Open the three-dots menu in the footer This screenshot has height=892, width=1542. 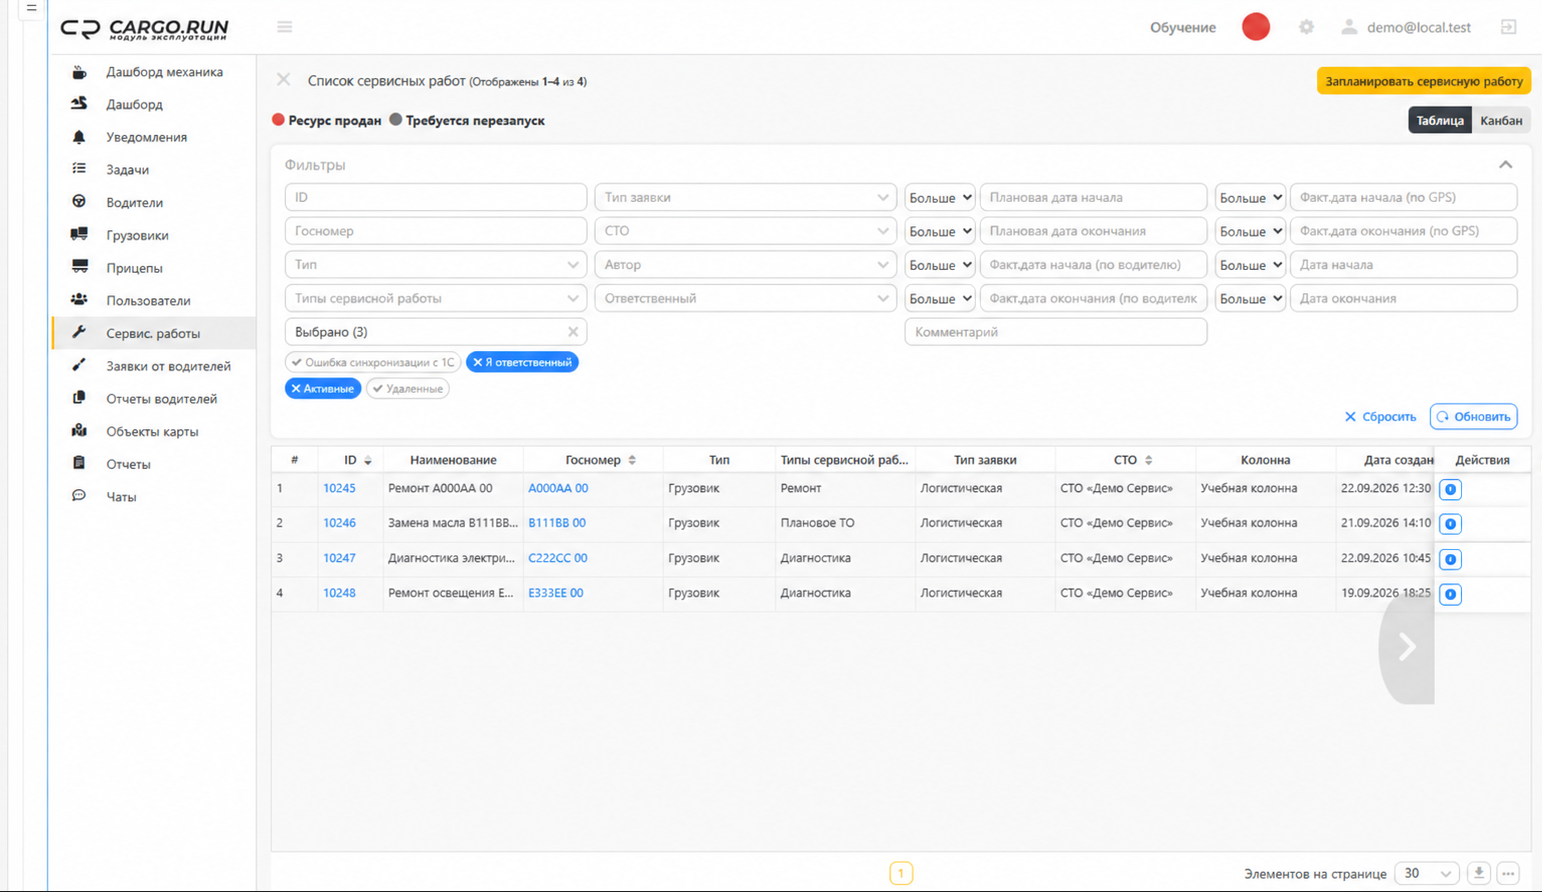(x=1508, y=873)
